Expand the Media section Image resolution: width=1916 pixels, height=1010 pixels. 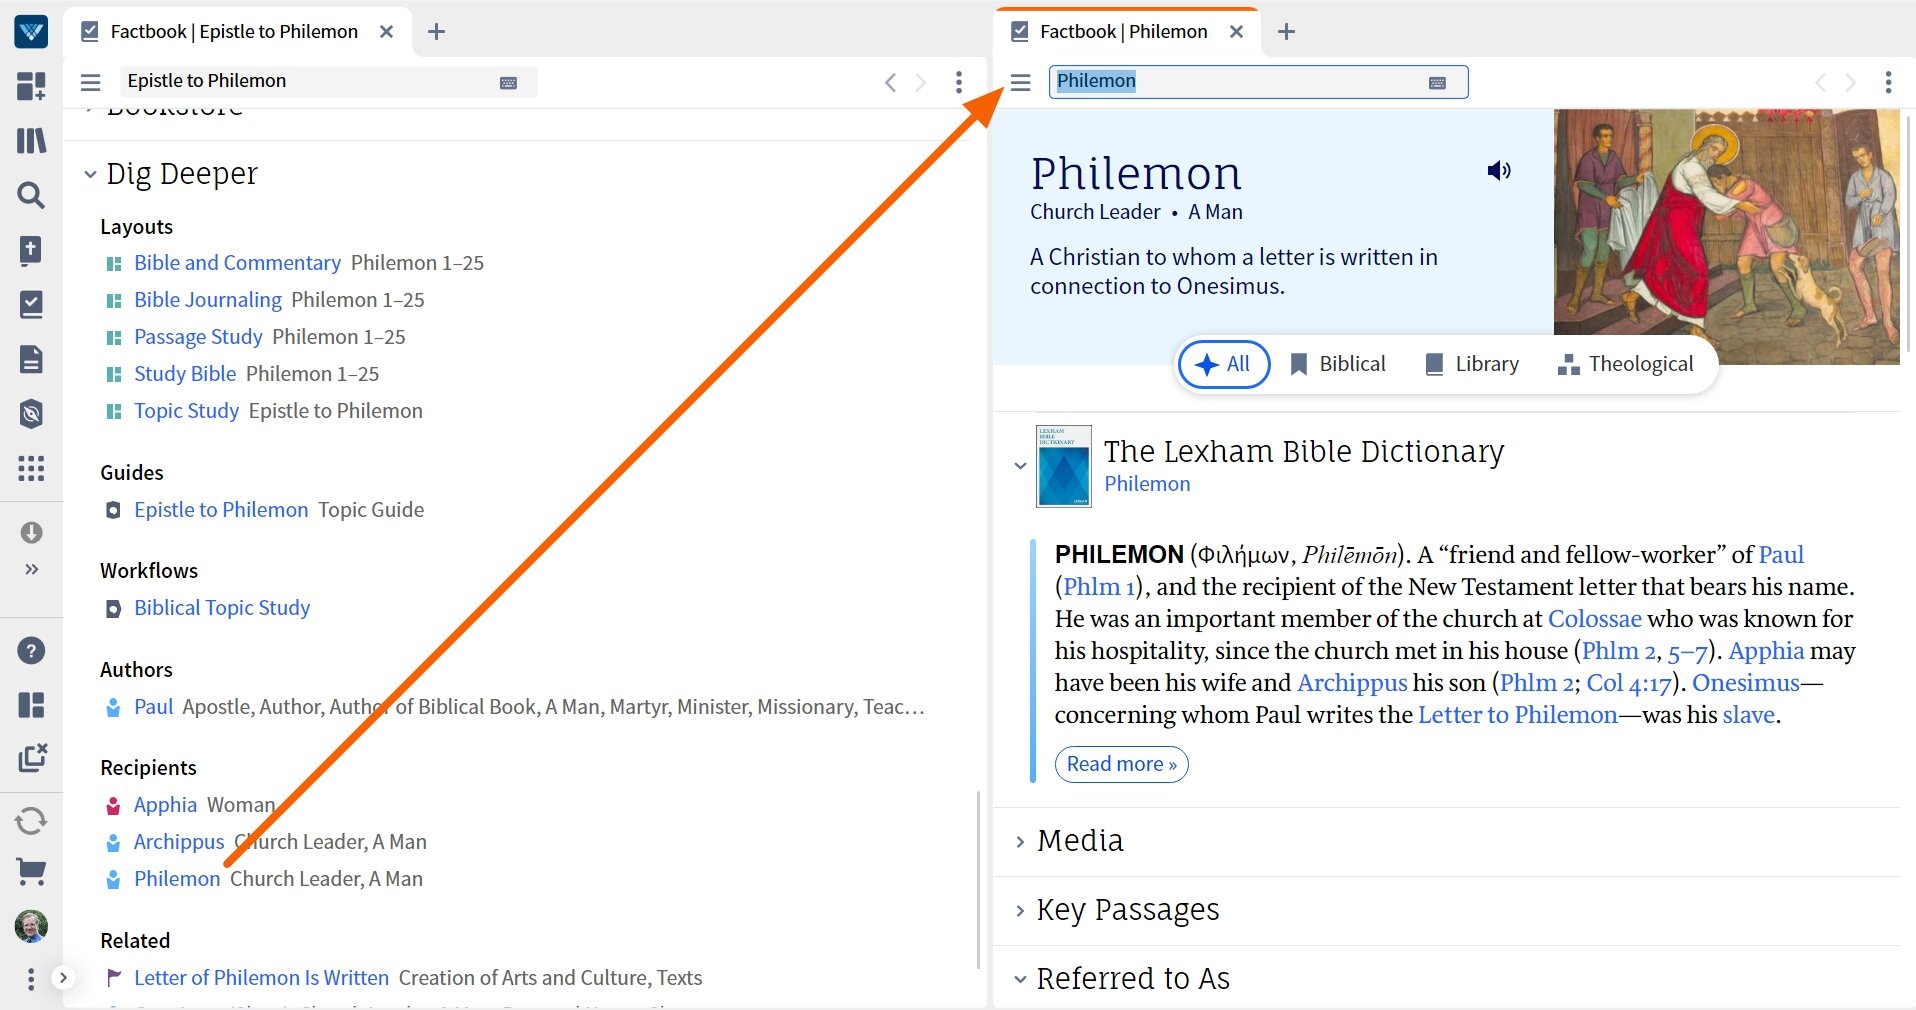pos(1020,842)
